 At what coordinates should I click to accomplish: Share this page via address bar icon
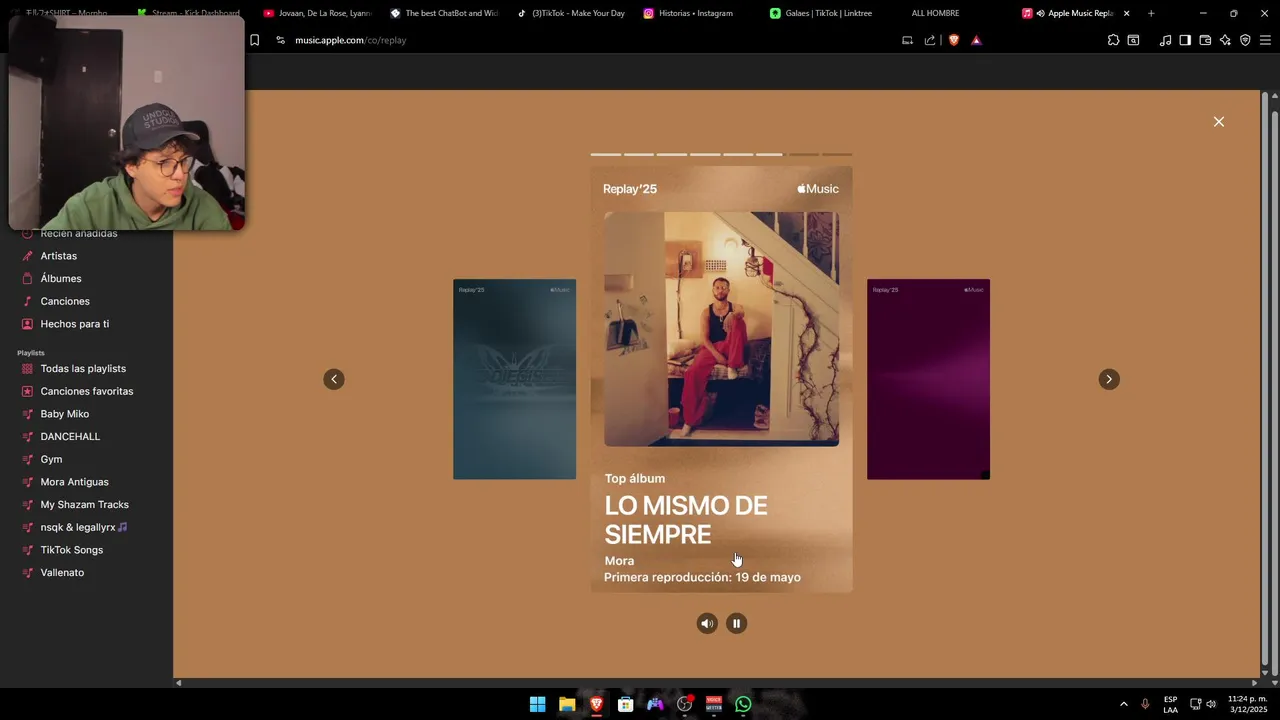(x=930, y=40)
